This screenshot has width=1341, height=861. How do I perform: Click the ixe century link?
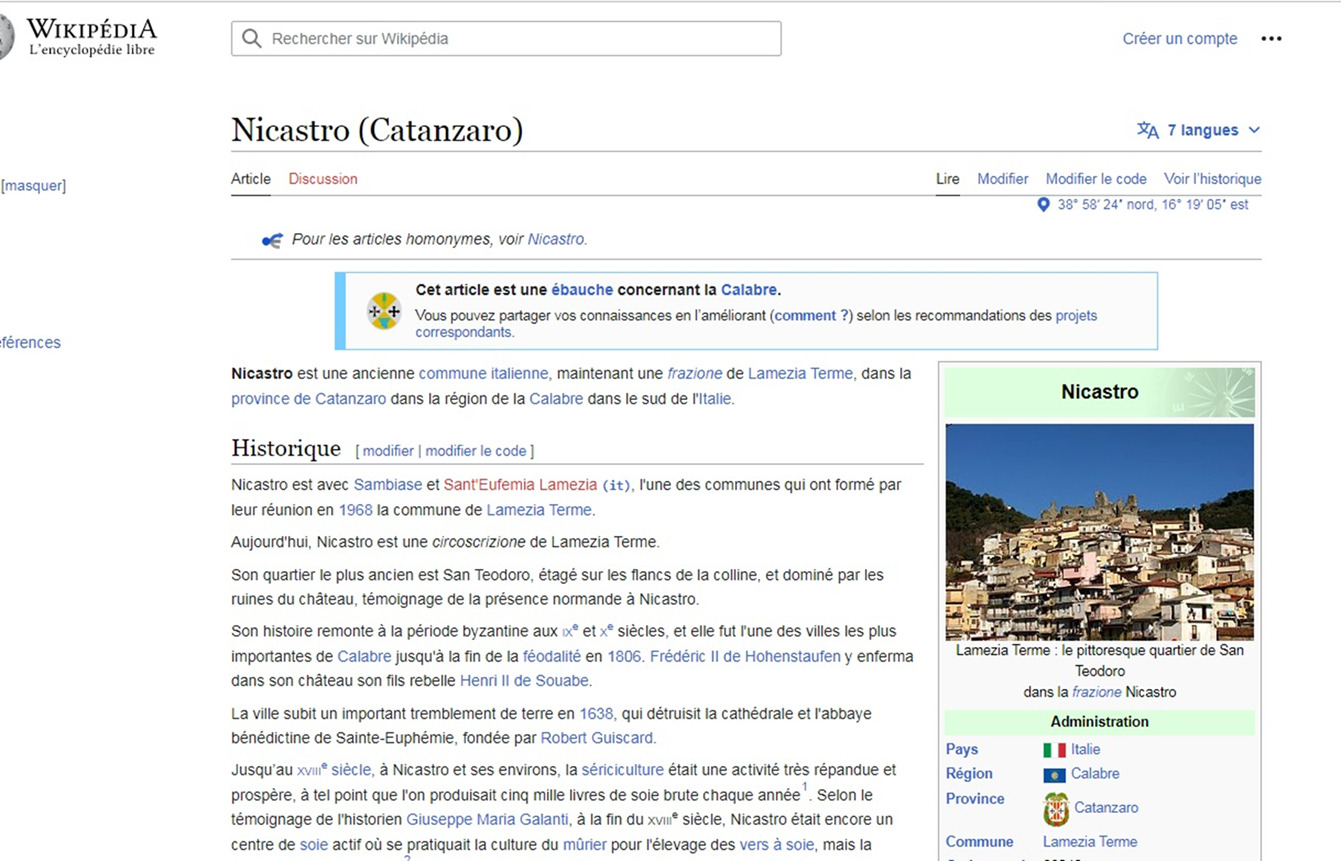click(570, 631)
